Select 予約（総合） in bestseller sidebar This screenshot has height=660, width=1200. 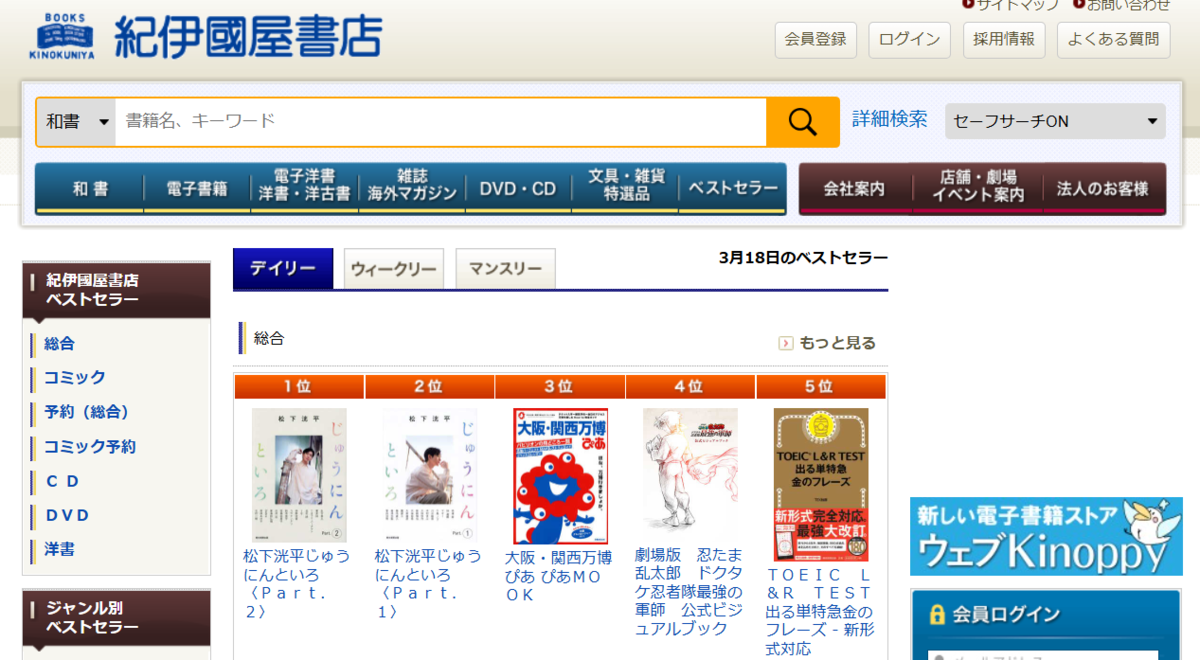point(87,412)
